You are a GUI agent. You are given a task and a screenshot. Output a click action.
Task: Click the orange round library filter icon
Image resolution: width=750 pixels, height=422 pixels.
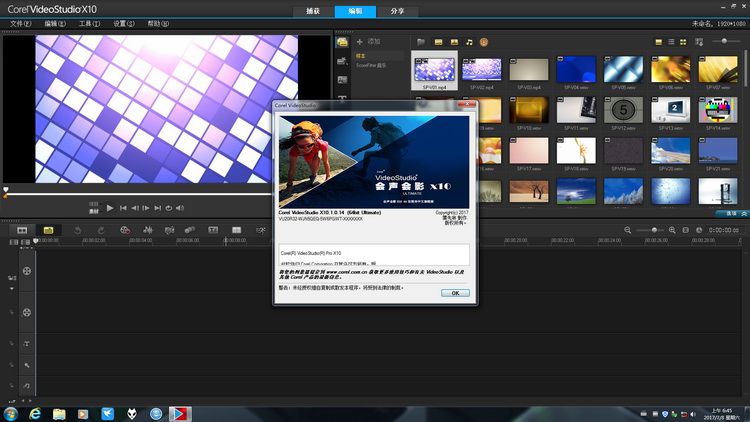point(484,42)
